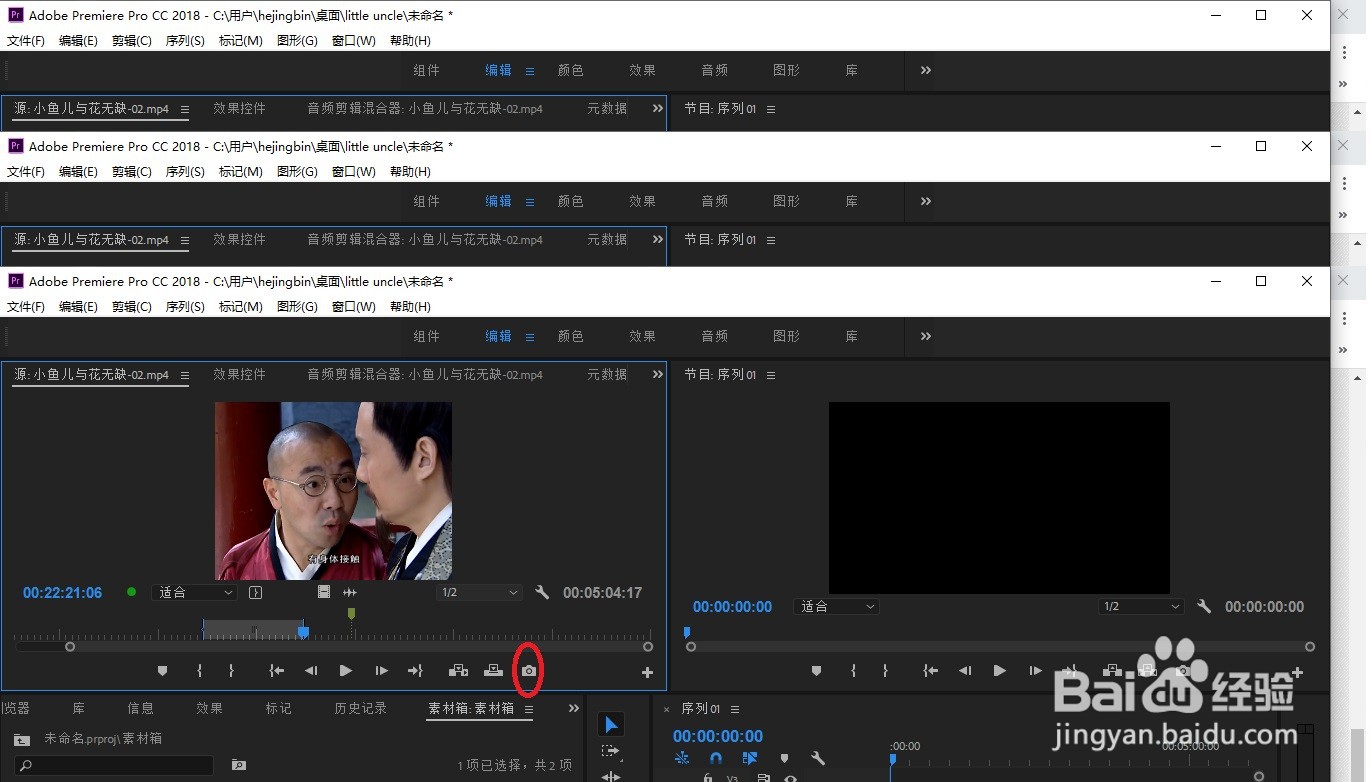Click the Insert icon in the Source monitor

click(458, 670)
